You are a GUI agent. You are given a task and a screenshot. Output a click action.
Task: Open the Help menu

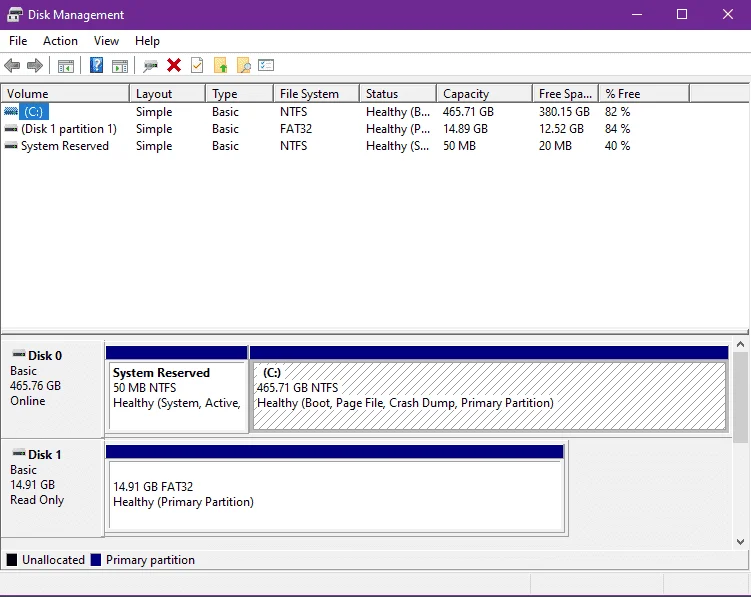click(x=147, y=41)
